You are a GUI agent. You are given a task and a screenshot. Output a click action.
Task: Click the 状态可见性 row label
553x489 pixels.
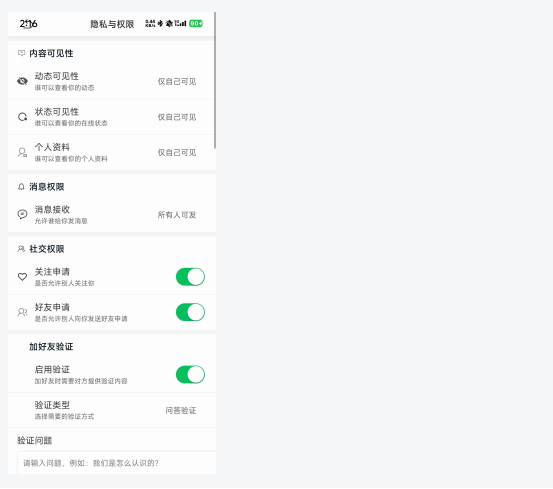pyautogui.click(x=56, y=112)
